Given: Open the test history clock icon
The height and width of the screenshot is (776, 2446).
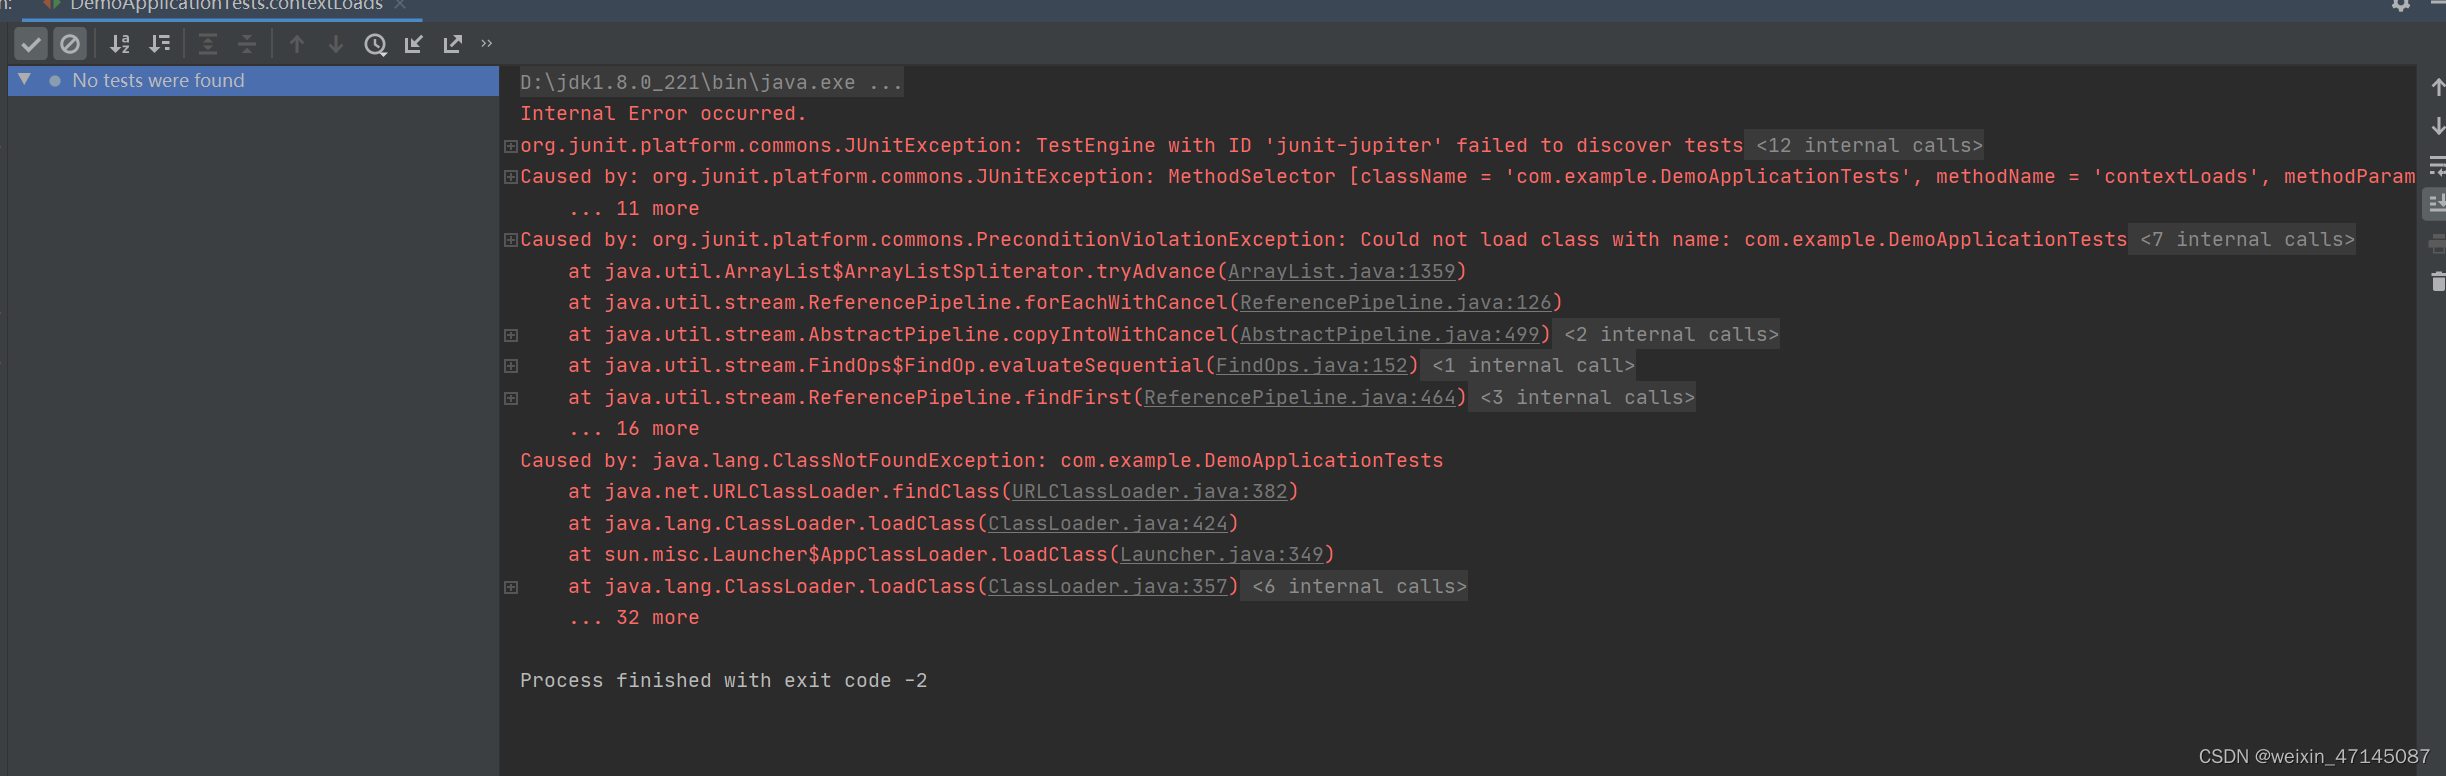Looking at the screenshot, I should coord(375,44).
